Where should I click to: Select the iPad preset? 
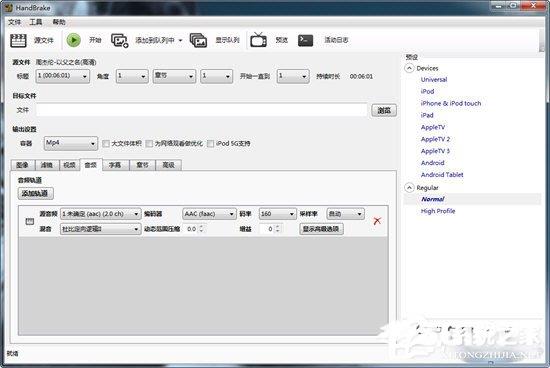(427, 115)
